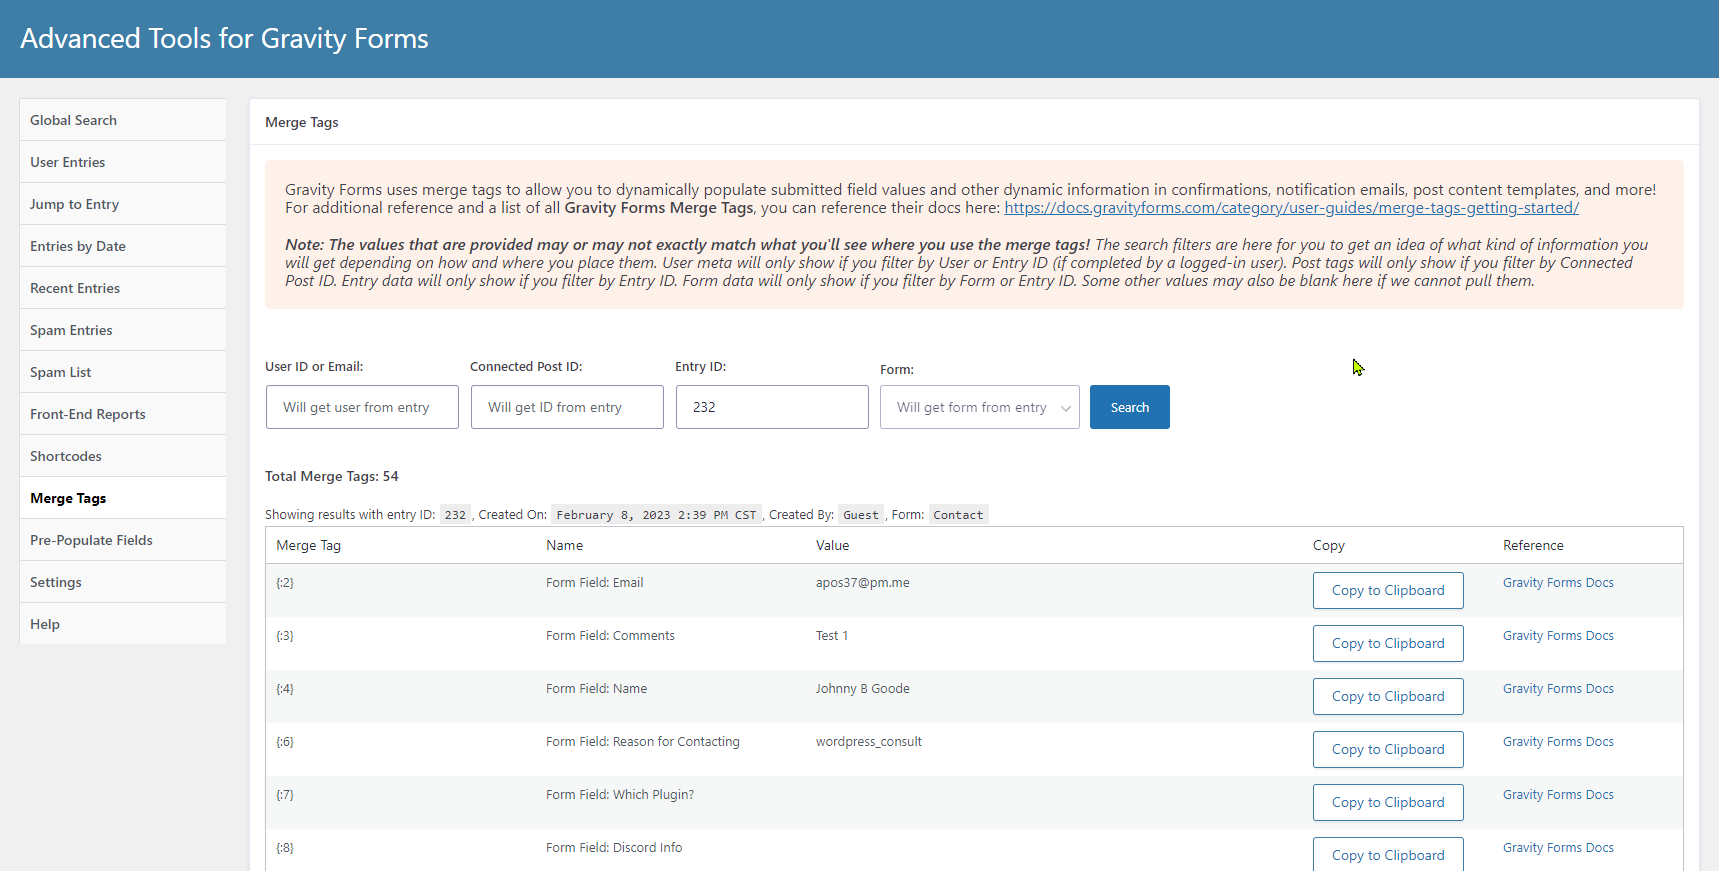Click the {:7} merge tag text
The width and height of the screenshot is (1719, 871).
[285, 795]
